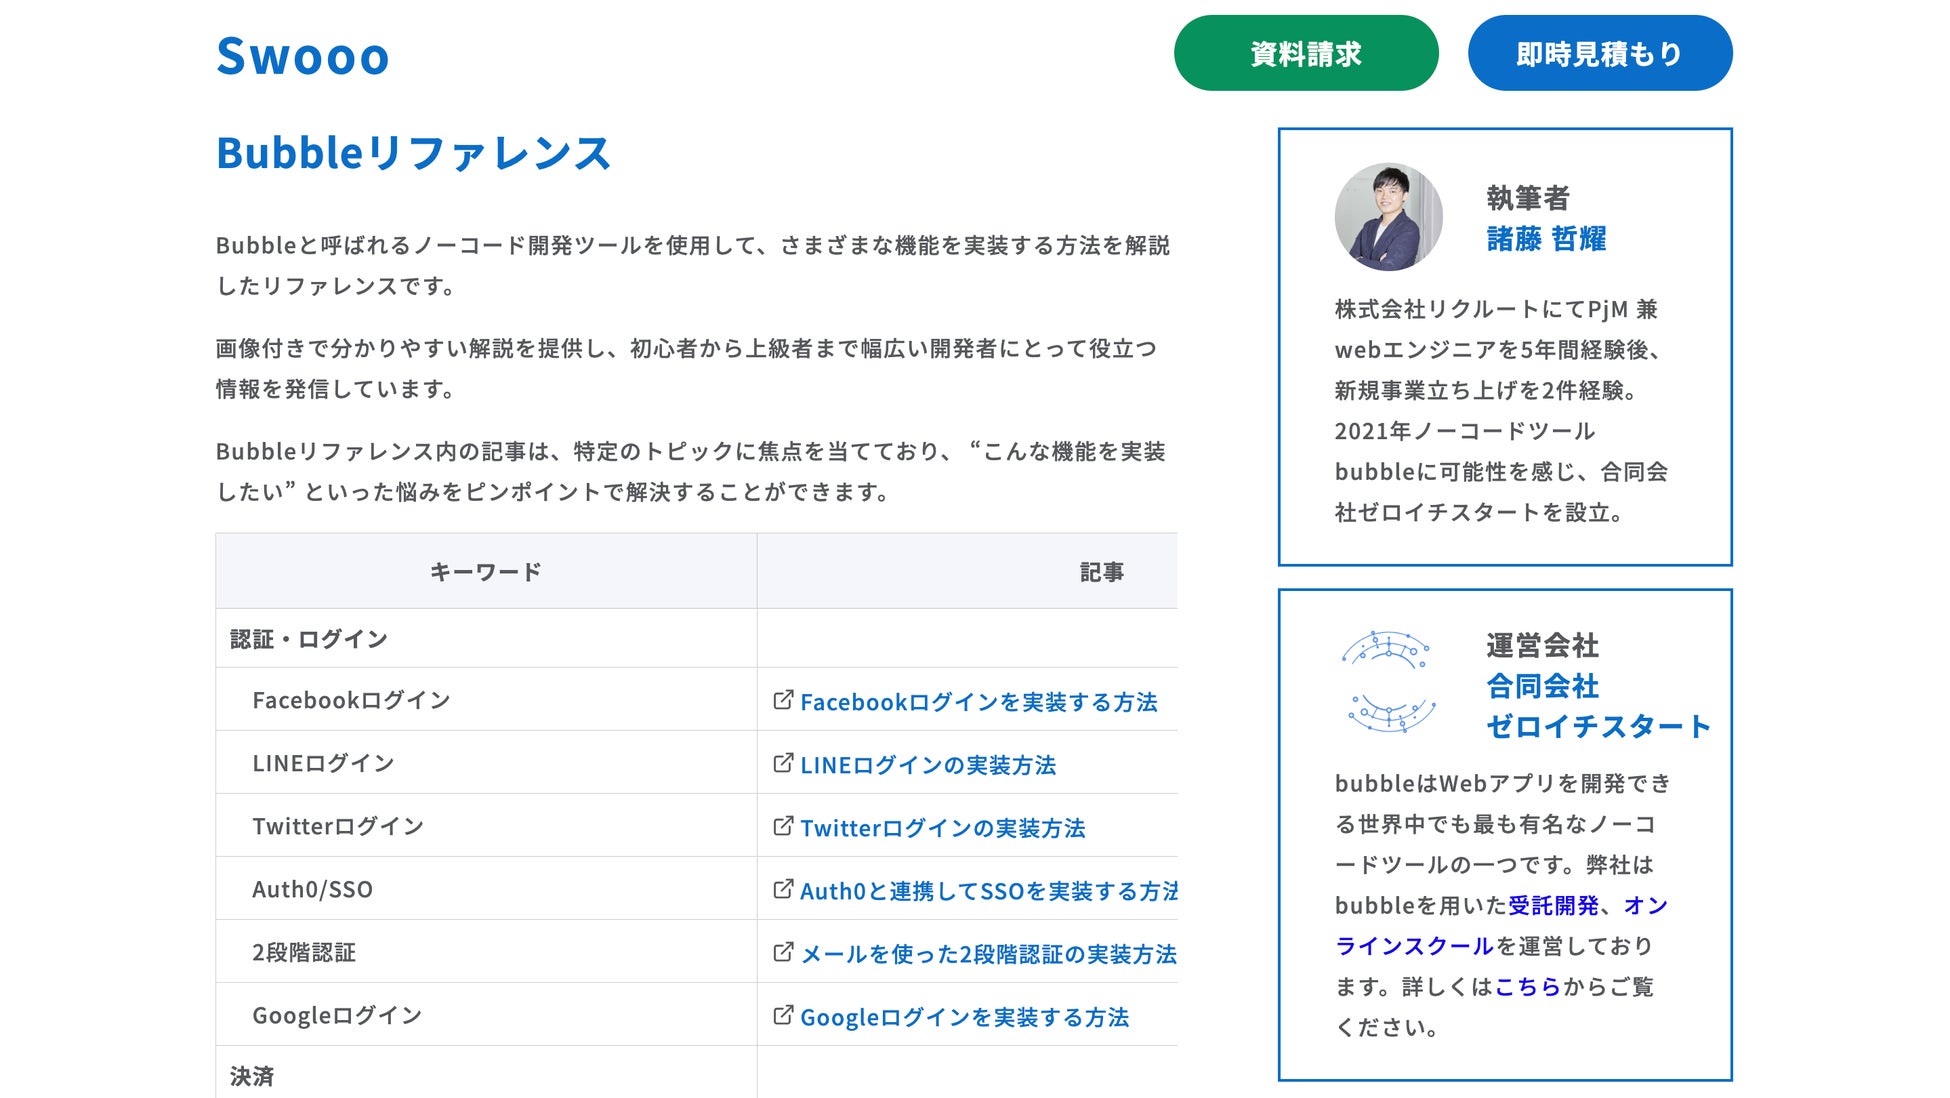Click external-link icon beside Twitterログイン article
The image size is (1950, 1098).
pyautogui.click(x=783, y=826)
